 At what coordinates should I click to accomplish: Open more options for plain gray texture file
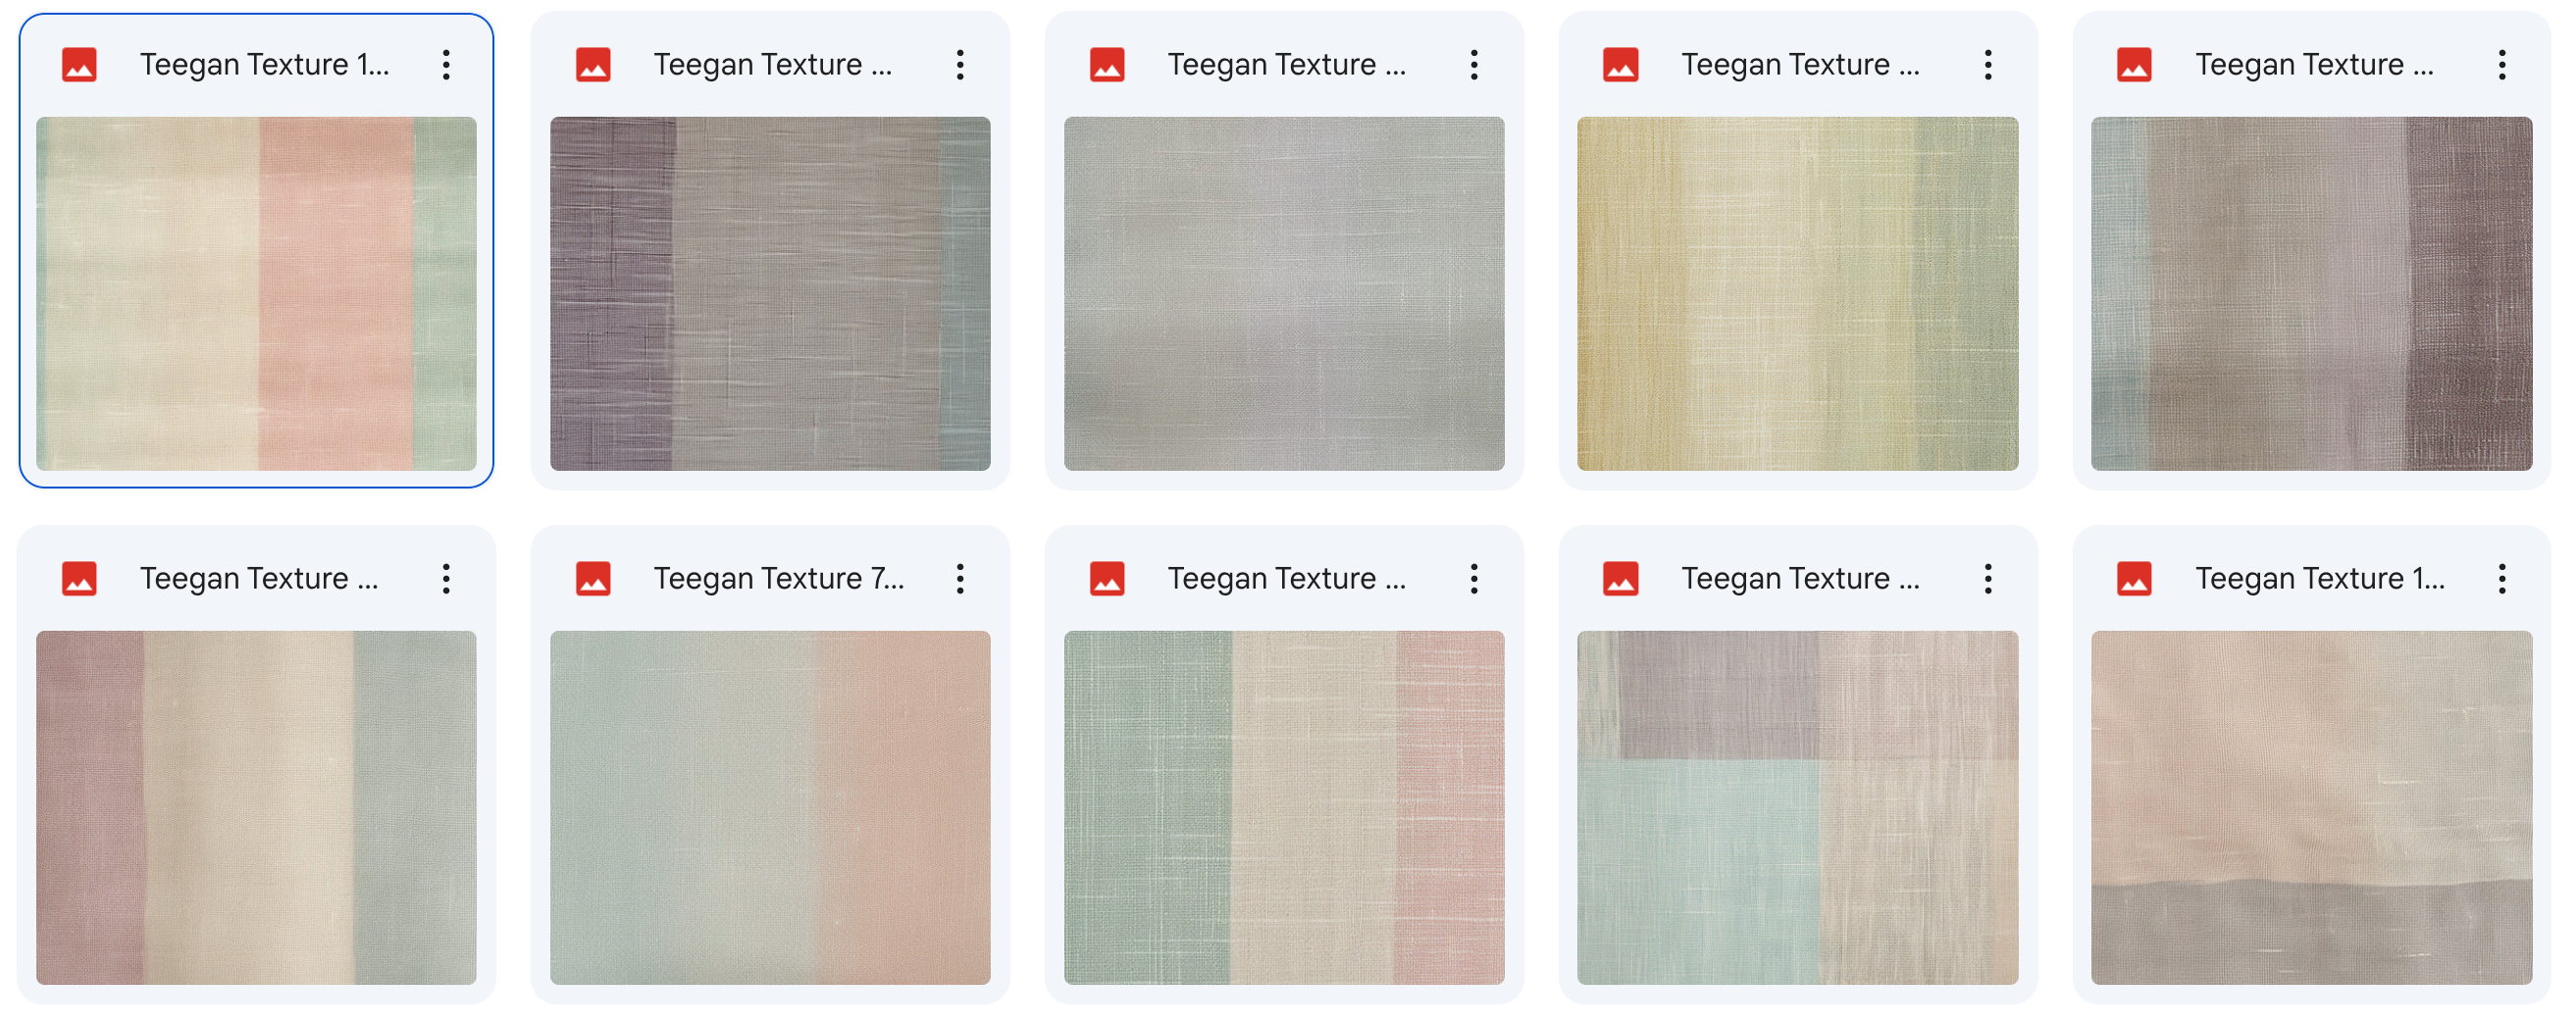[1474, 65]
